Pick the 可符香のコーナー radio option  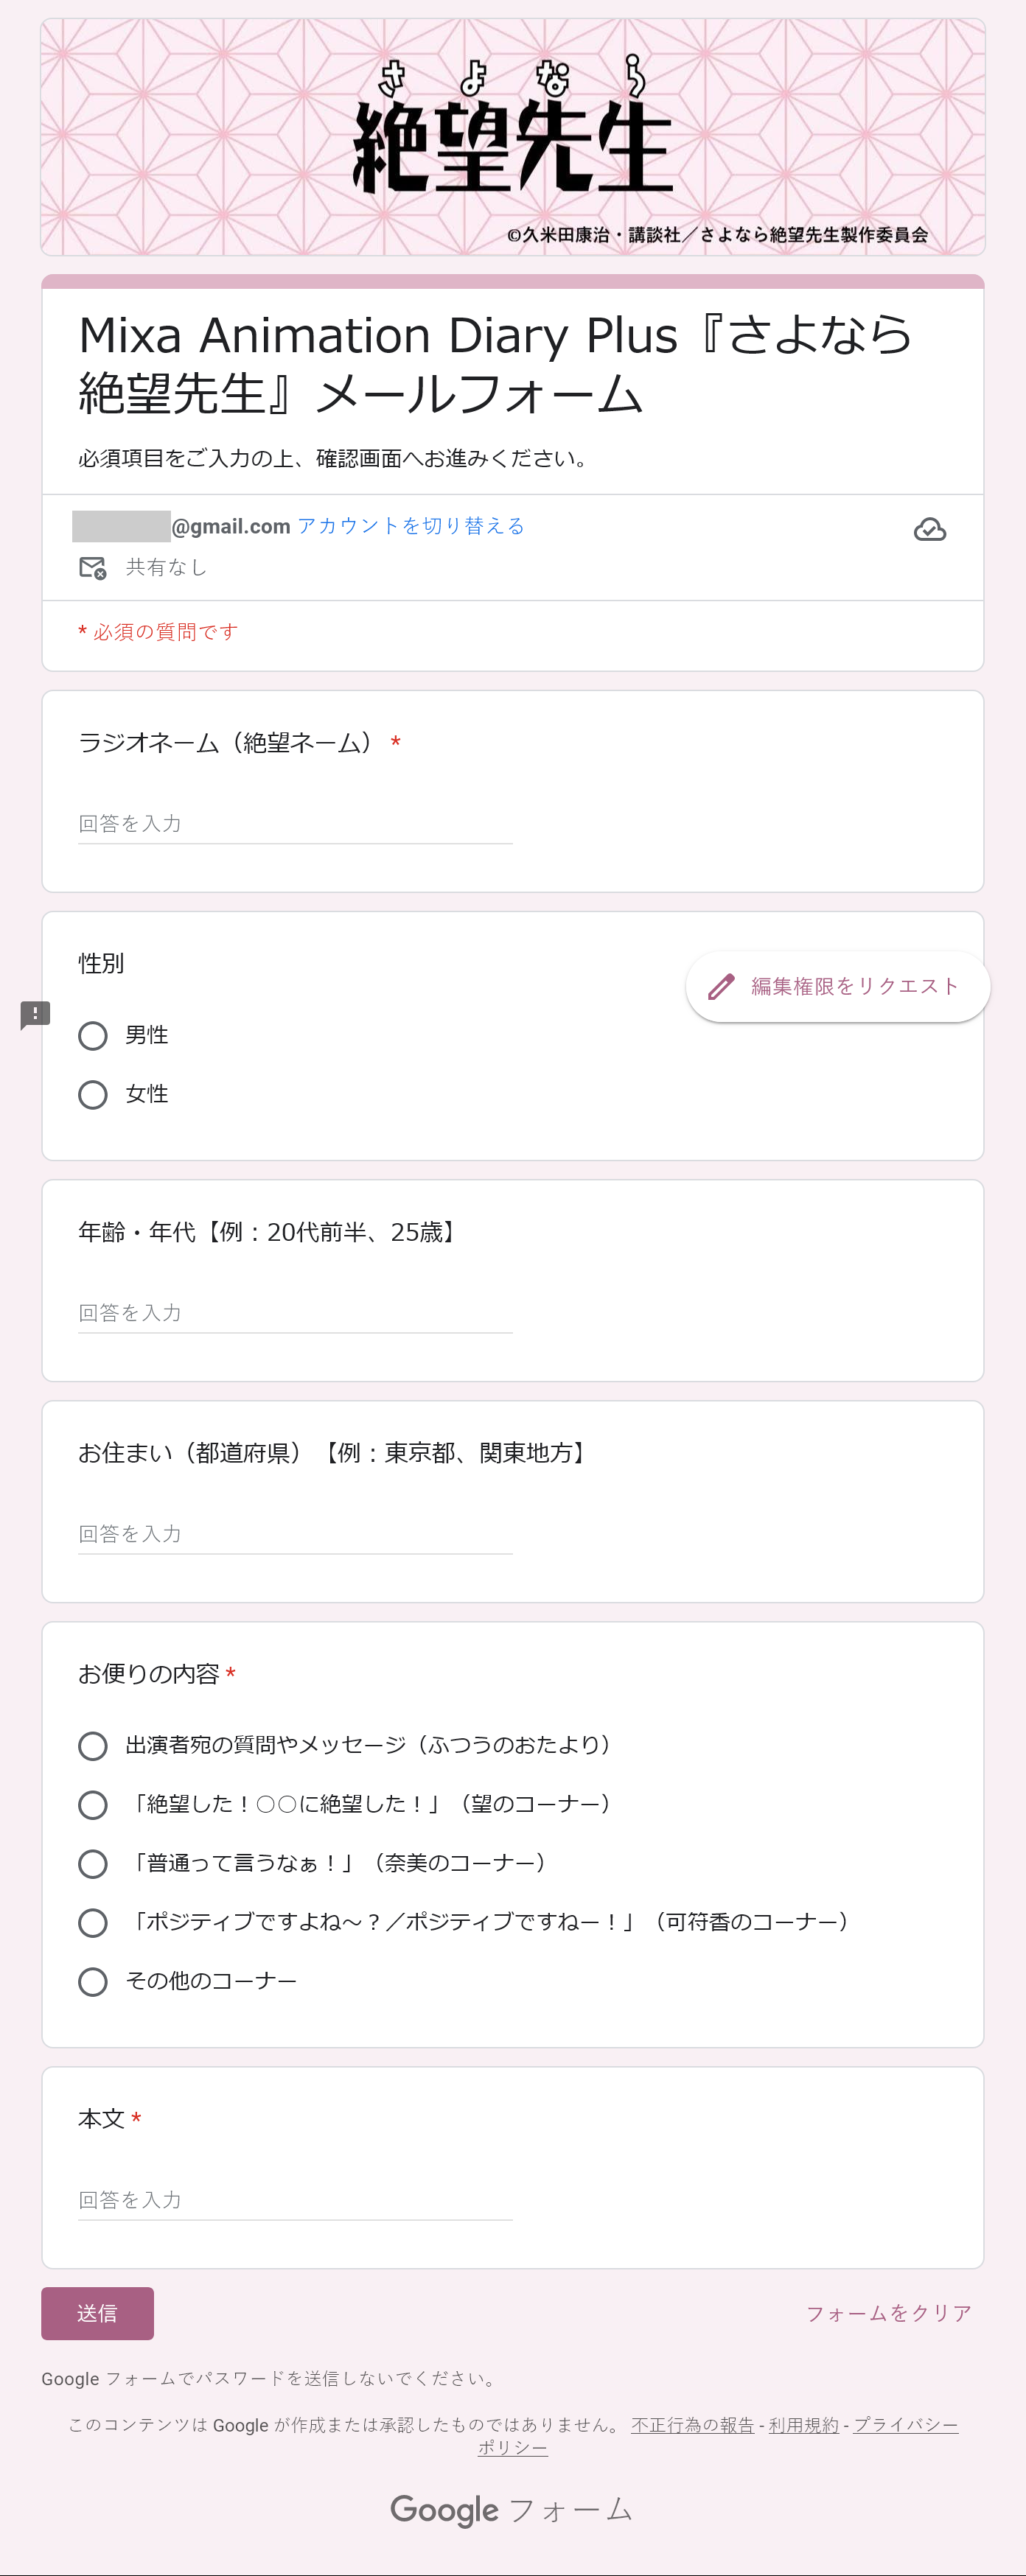[x=93, y=1923]
